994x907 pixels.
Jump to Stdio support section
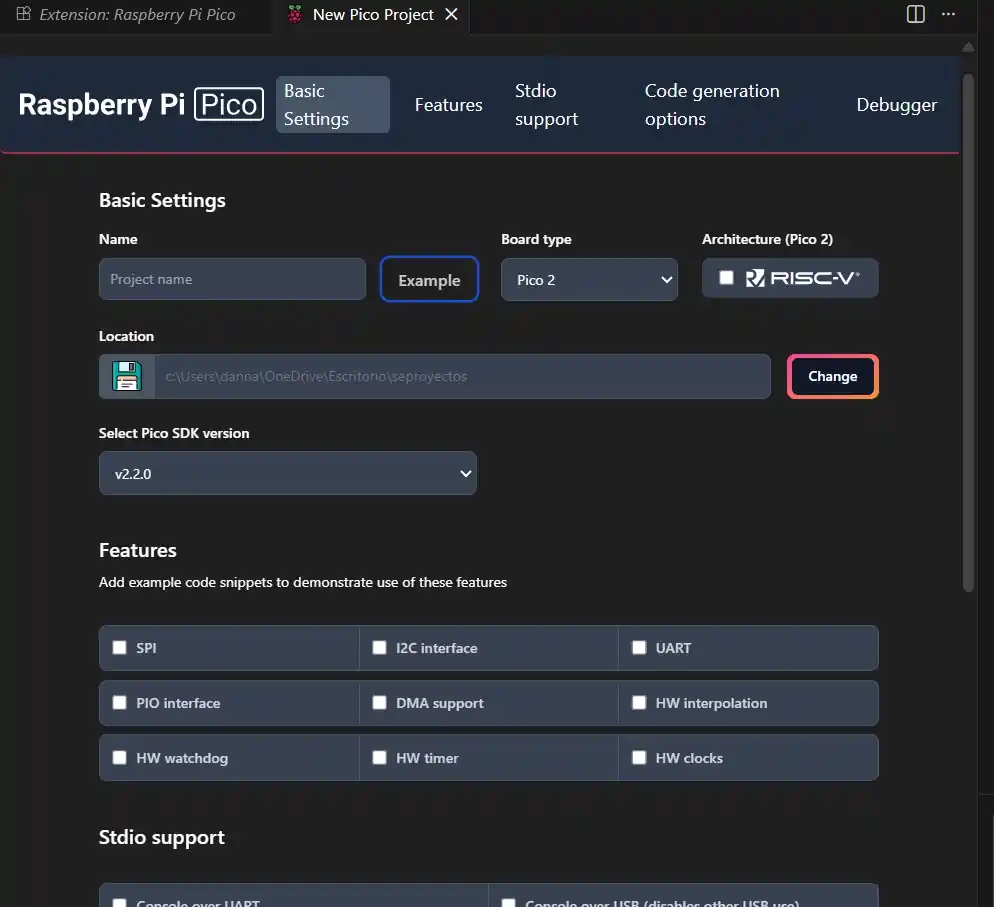(x=546, y=105)
